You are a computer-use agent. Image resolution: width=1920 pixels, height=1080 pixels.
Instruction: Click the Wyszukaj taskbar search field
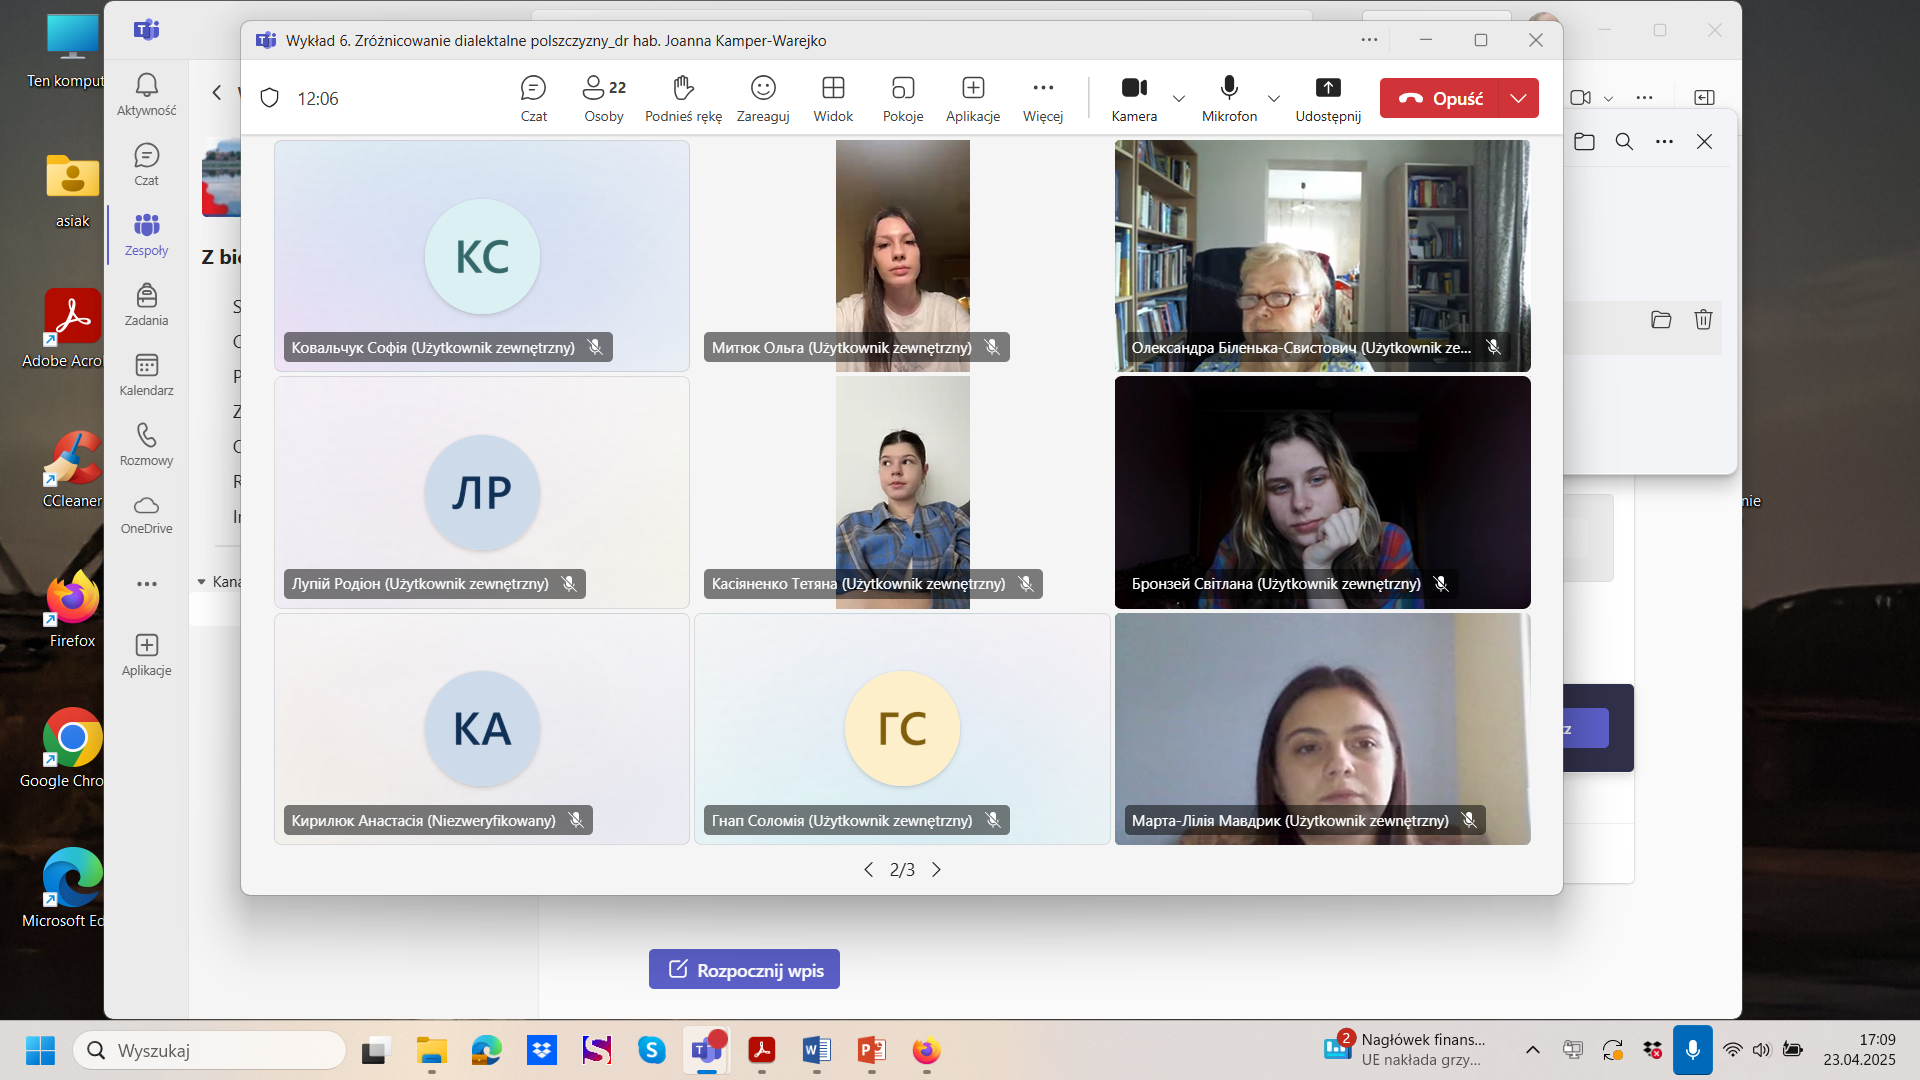pyautogui.click(x=210, y=1050)
